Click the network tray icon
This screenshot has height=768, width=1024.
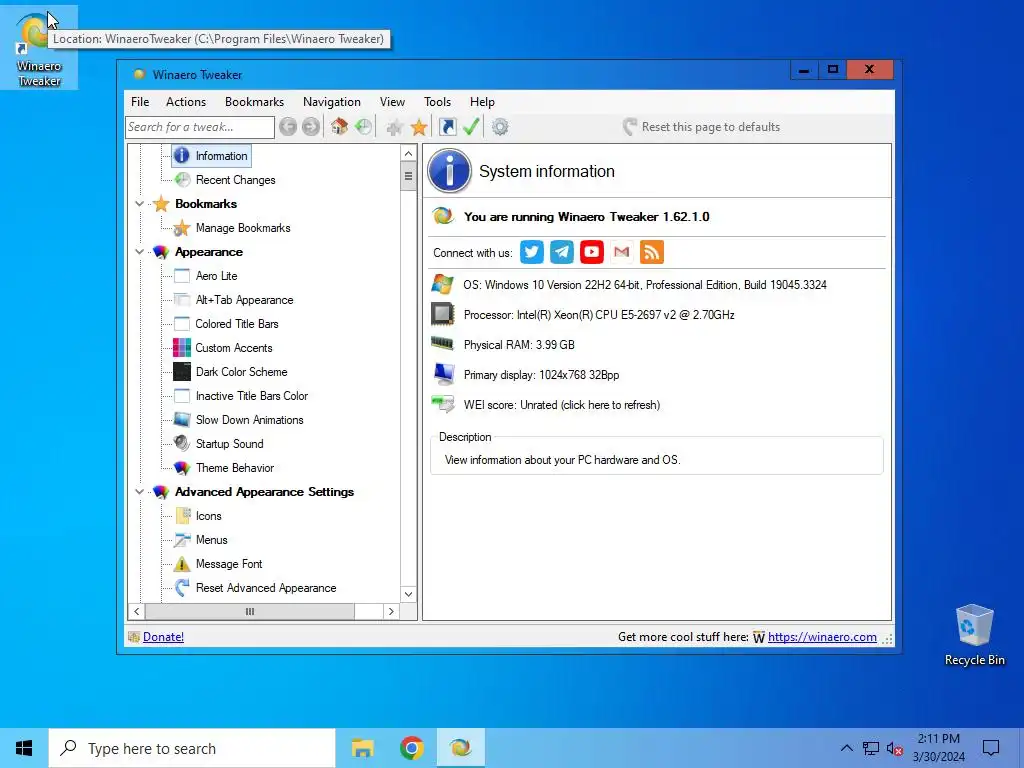(871, 748)
